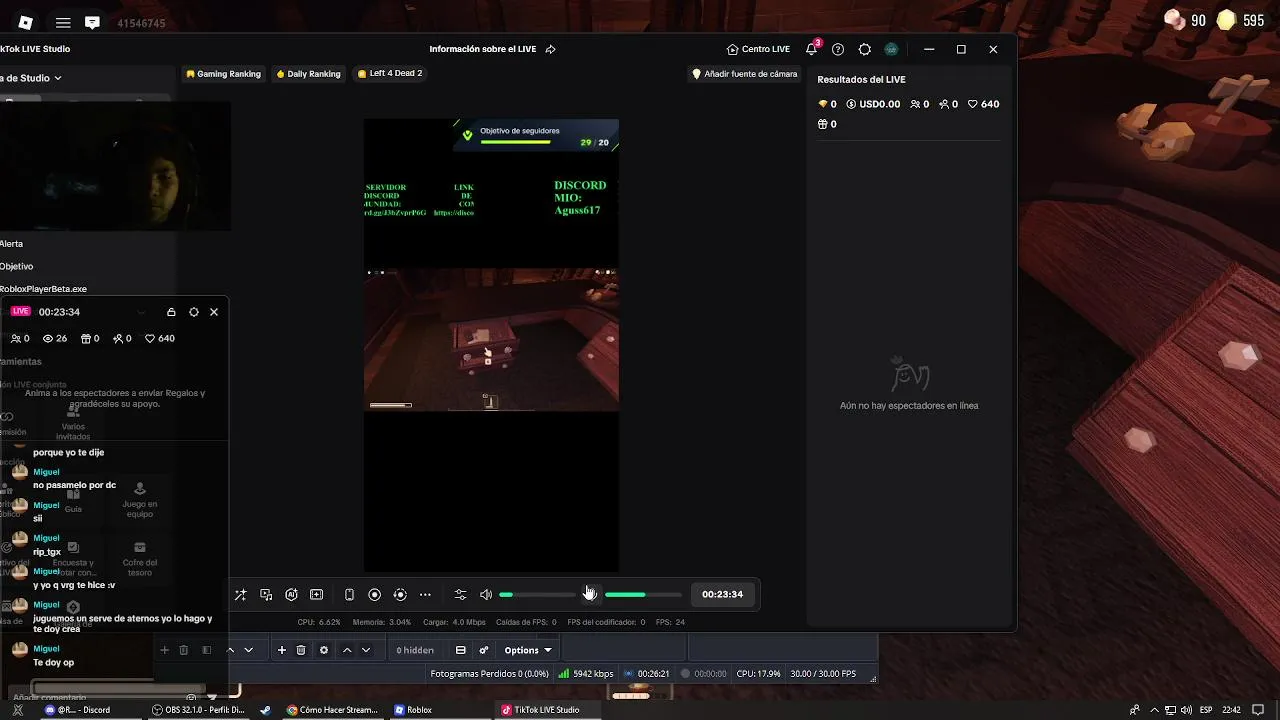Adjust the speaker volume slider

point(538,594)
